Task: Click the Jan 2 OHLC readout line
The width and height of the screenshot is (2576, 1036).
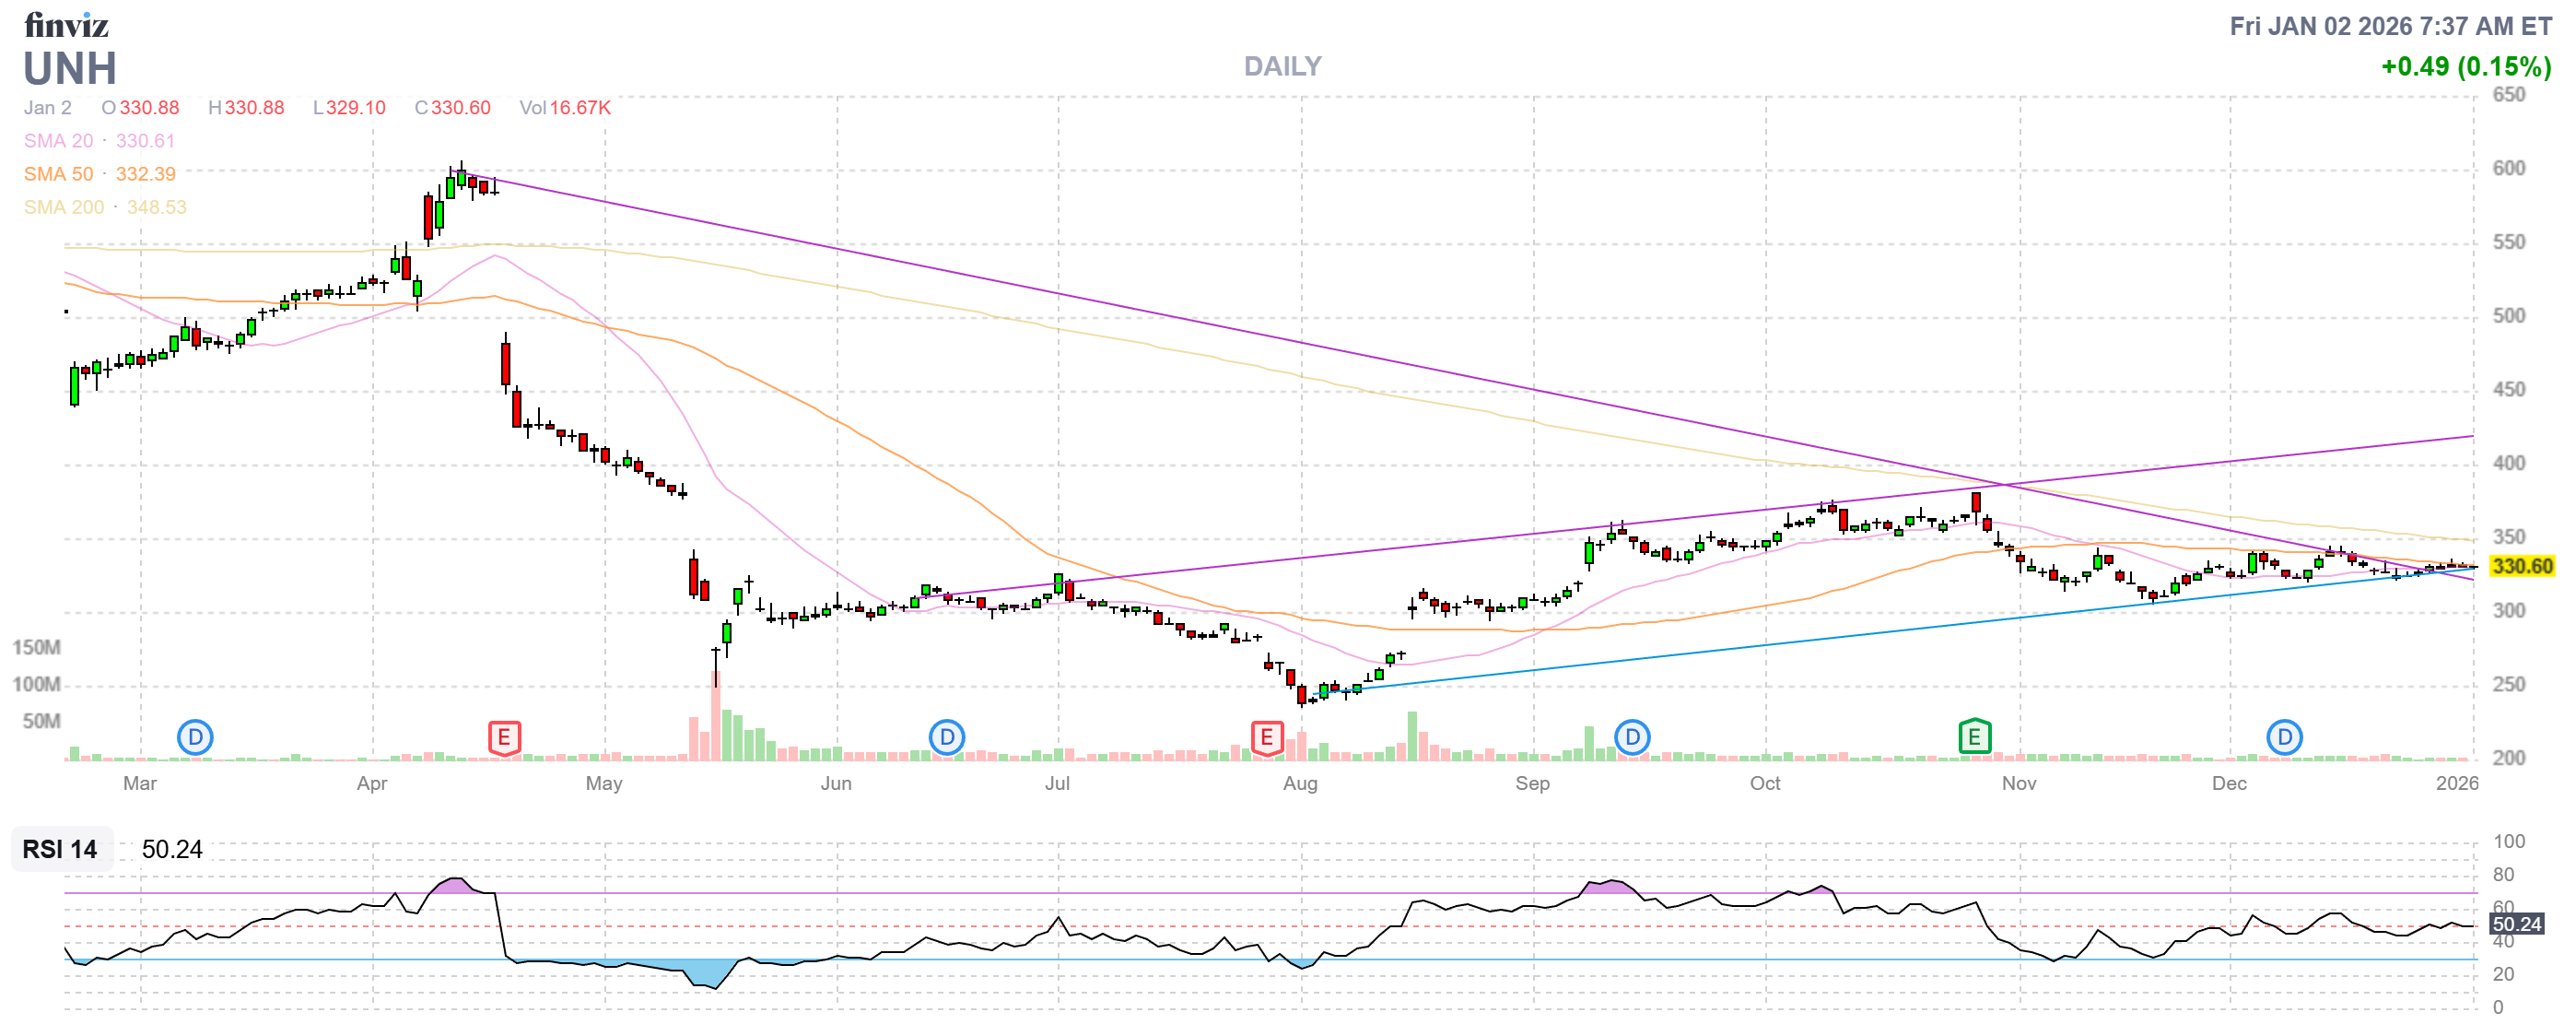Action: 48,108
